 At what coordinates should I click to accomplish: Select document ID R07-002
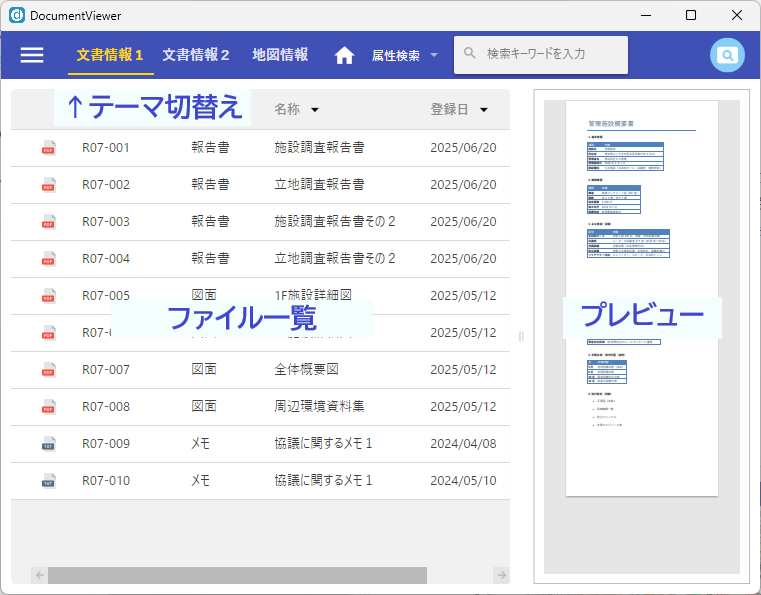106,184
